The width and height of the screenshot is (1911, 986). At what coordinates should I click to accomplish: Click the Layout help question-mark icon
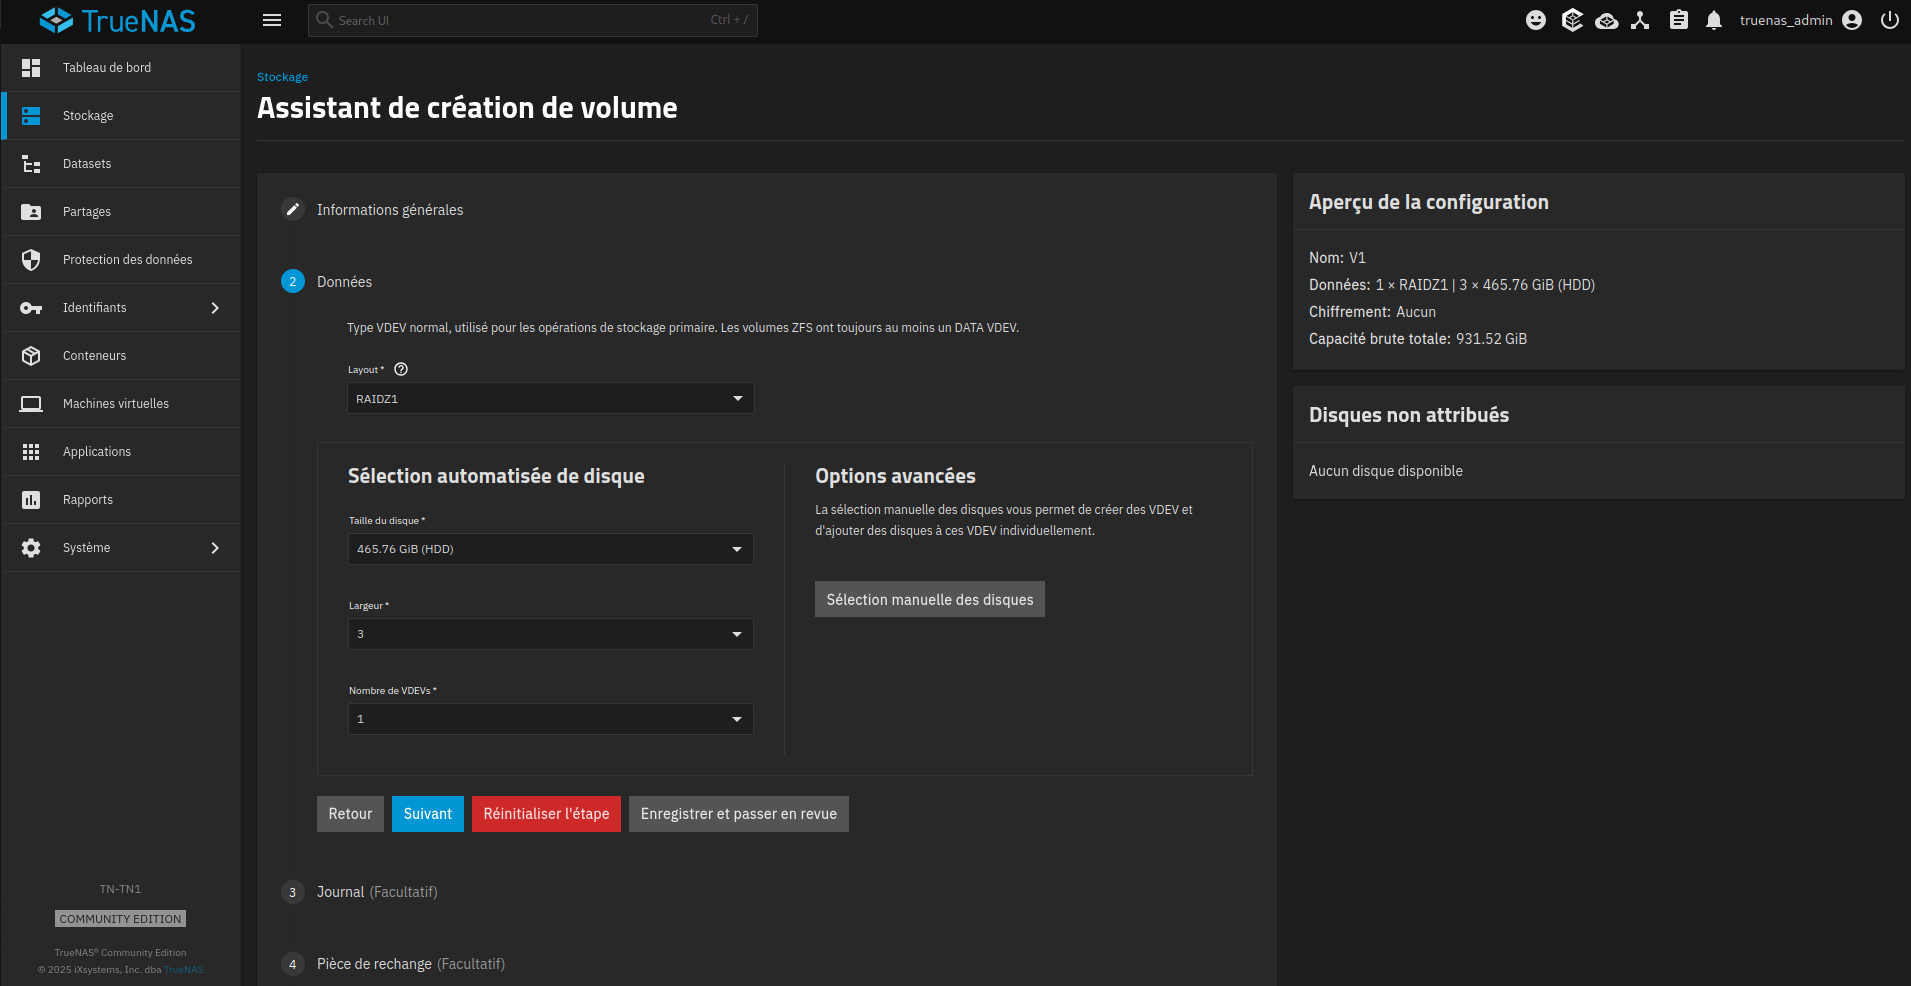tap(401, 369)
